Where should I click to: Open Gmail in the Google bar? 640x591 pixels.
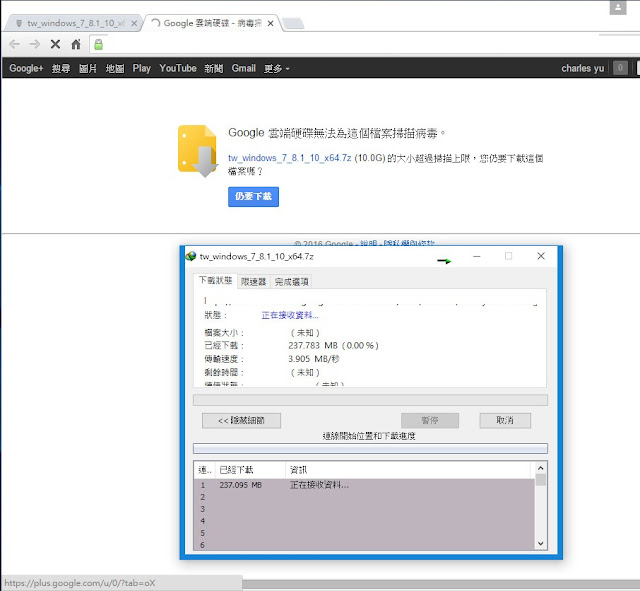coord(244,68)
